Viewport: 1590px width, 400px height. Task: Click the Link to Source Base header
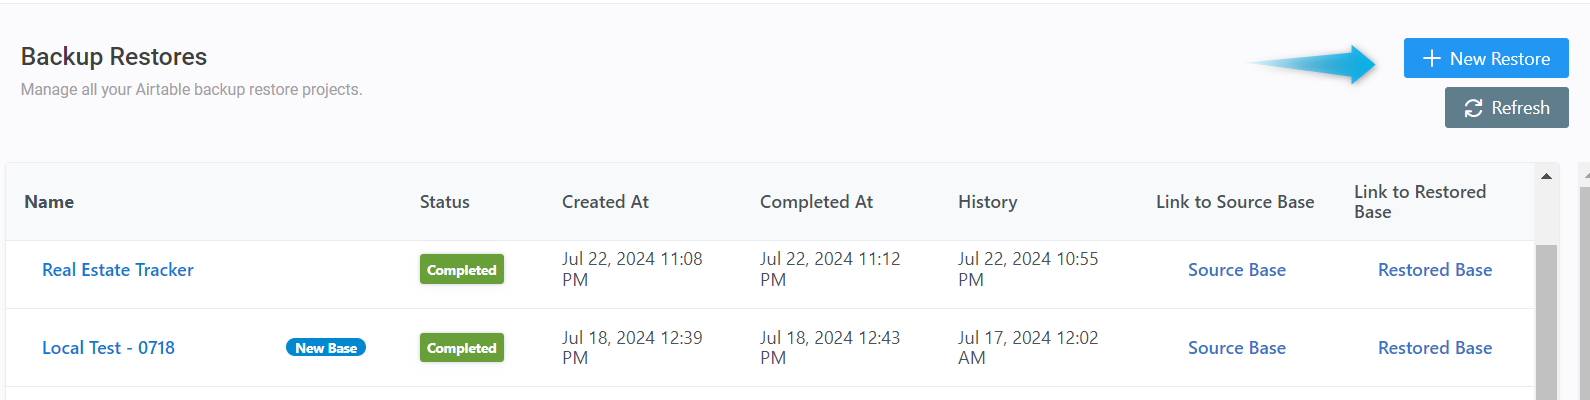[1235, 202]
